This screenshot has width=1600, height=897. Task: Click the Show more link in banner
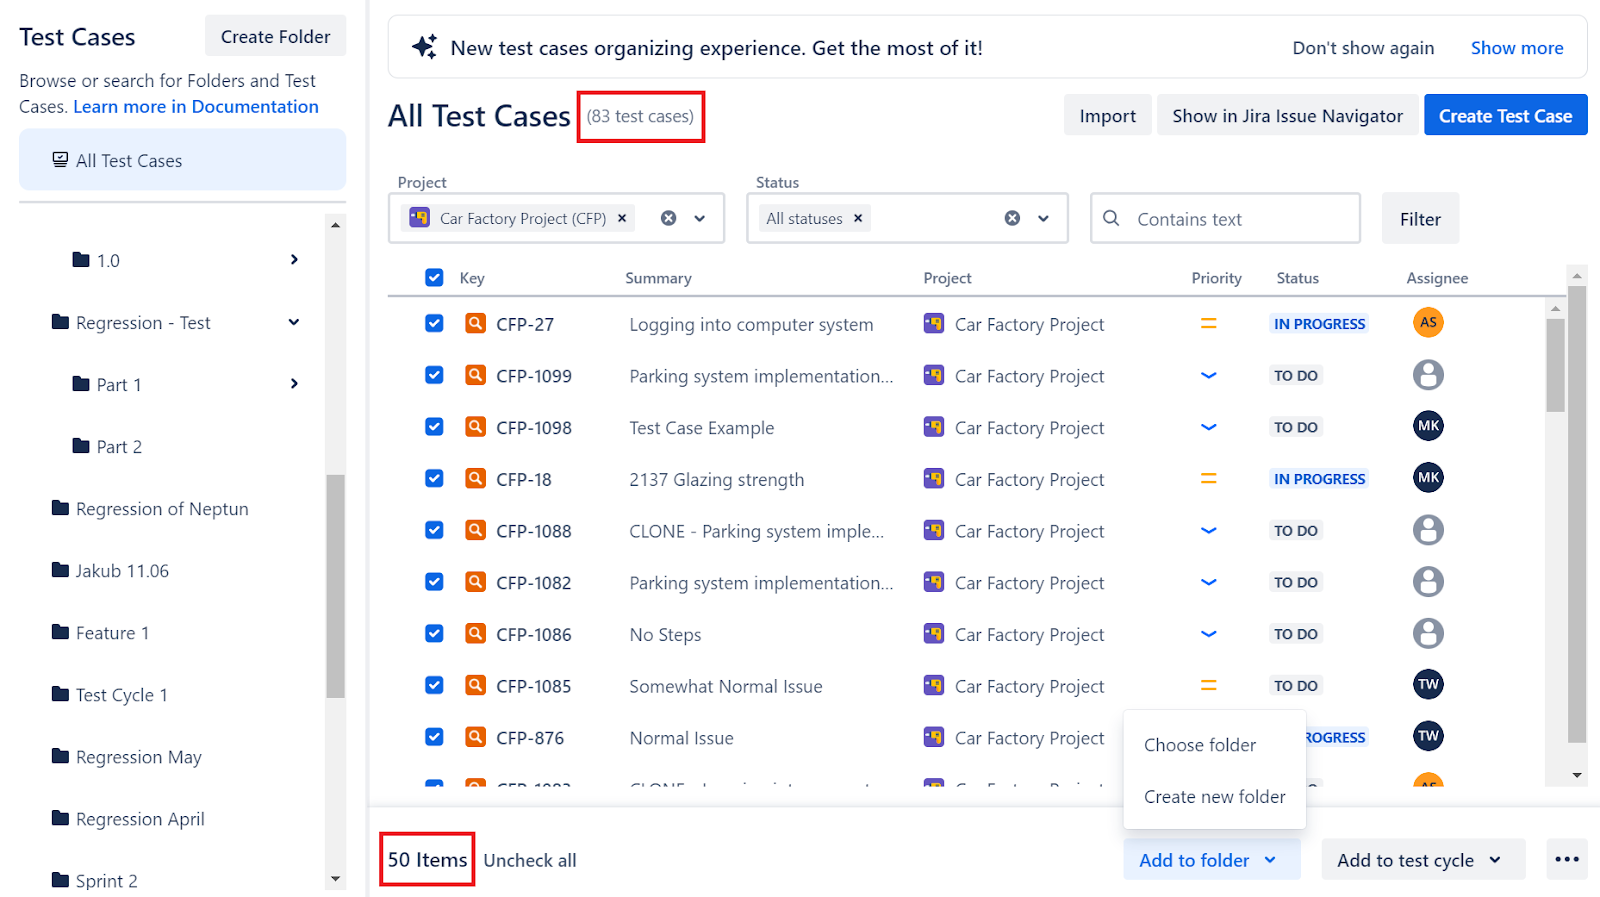coord(1516,47)
